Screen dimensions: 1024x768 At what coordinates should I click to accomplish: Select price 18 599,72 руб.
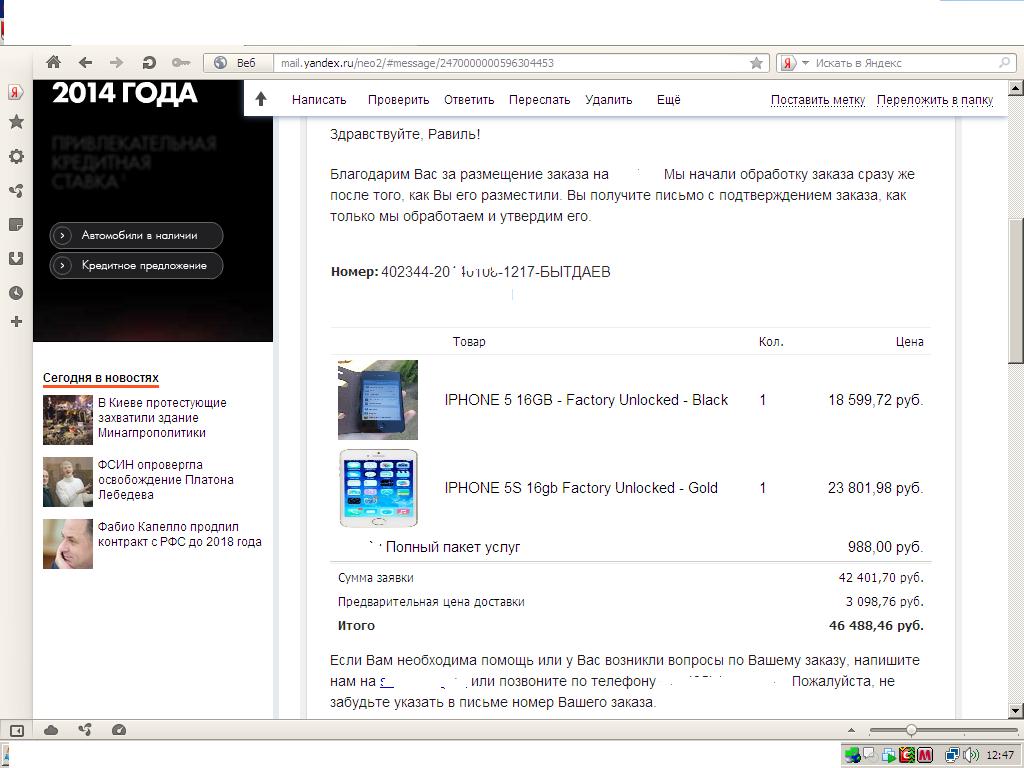tap(876, 400)
